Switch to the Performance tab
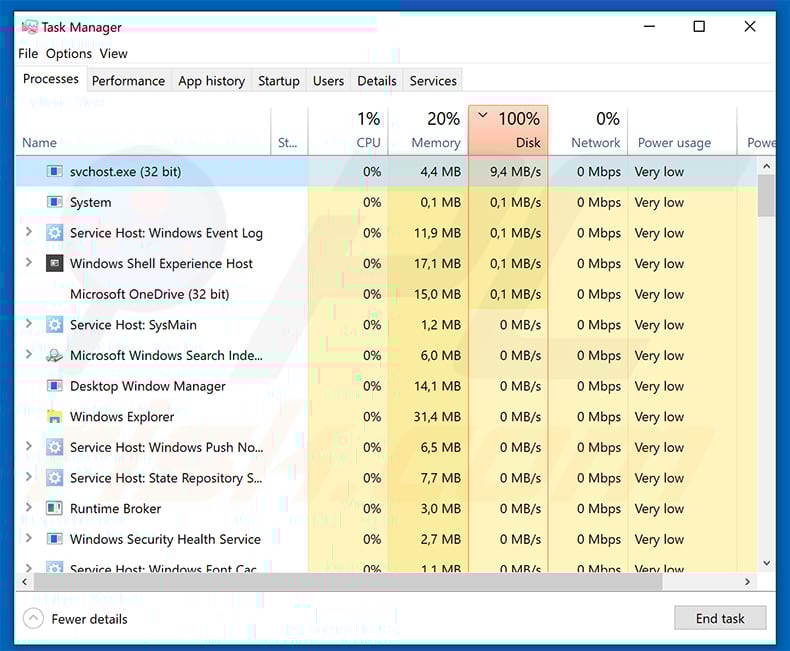790x651 pixels. [128, 81]
